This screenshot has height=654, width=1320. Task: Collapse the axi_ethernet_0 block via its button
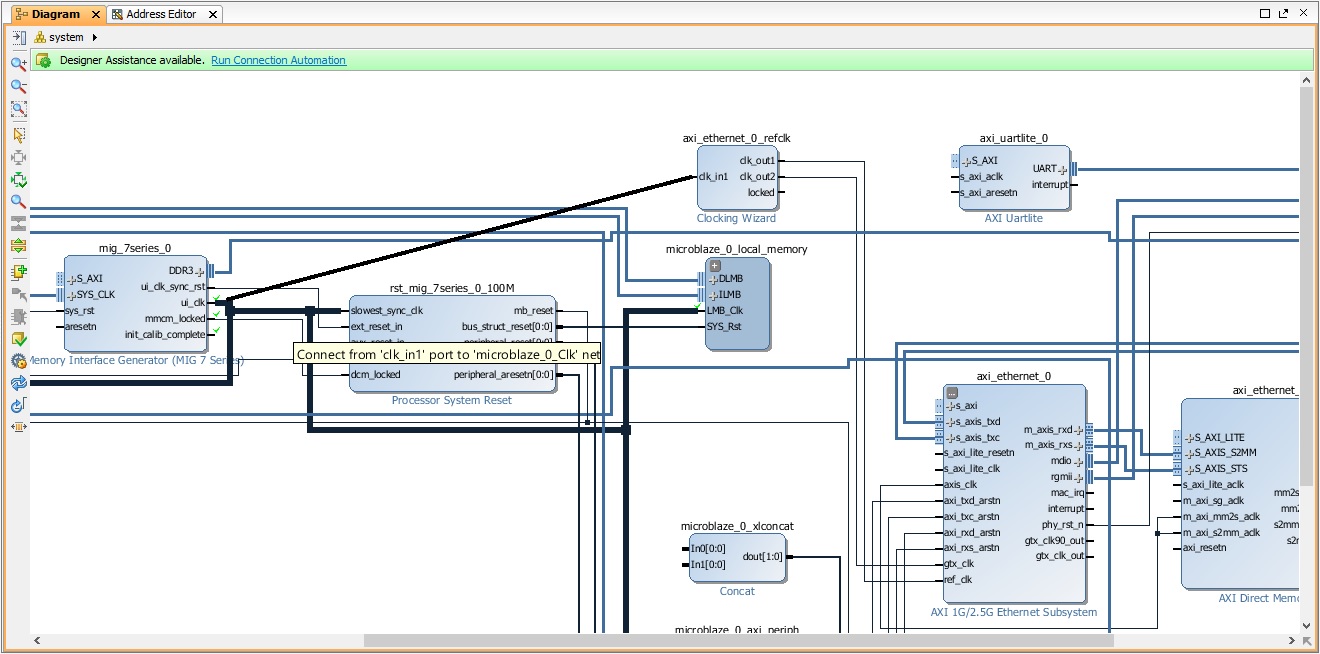click(x=952, y=392)
